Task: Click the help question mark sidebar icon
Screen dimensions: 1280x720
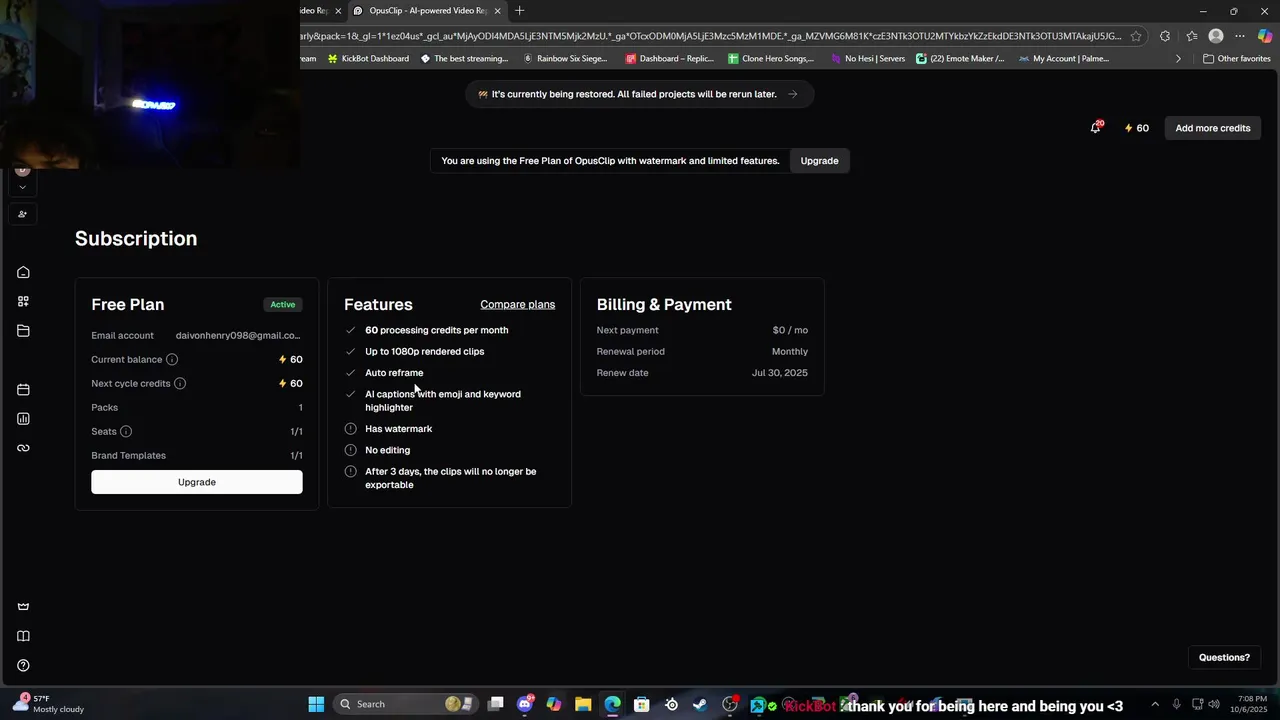Action: [x=23, y=665]
